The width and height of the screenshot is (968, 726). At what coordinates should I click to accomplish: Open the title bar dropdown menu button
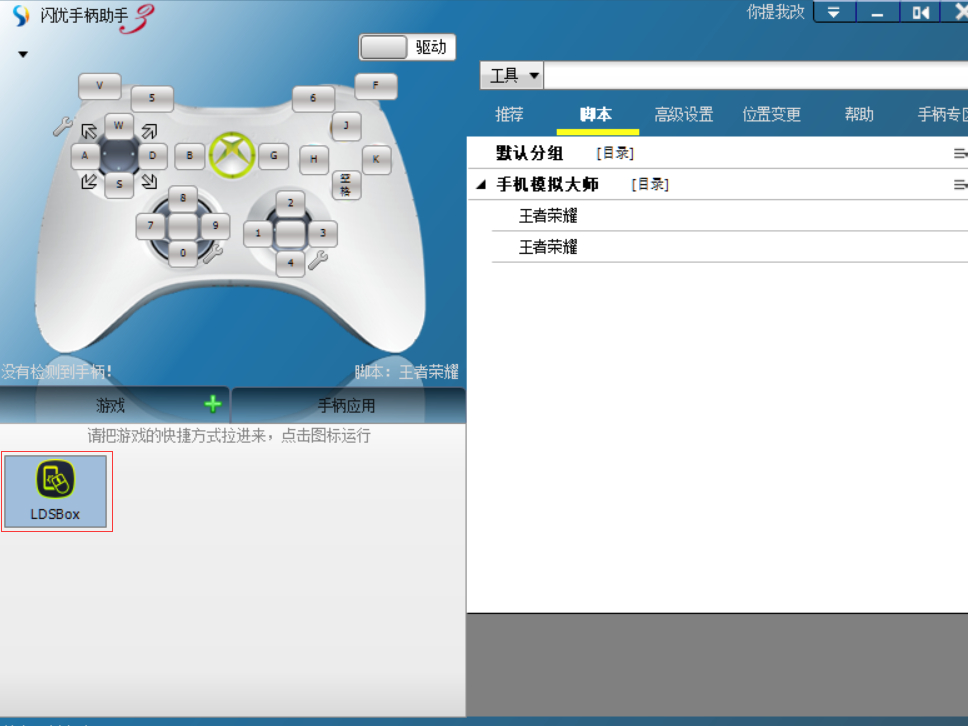click(x=834, y=12)
